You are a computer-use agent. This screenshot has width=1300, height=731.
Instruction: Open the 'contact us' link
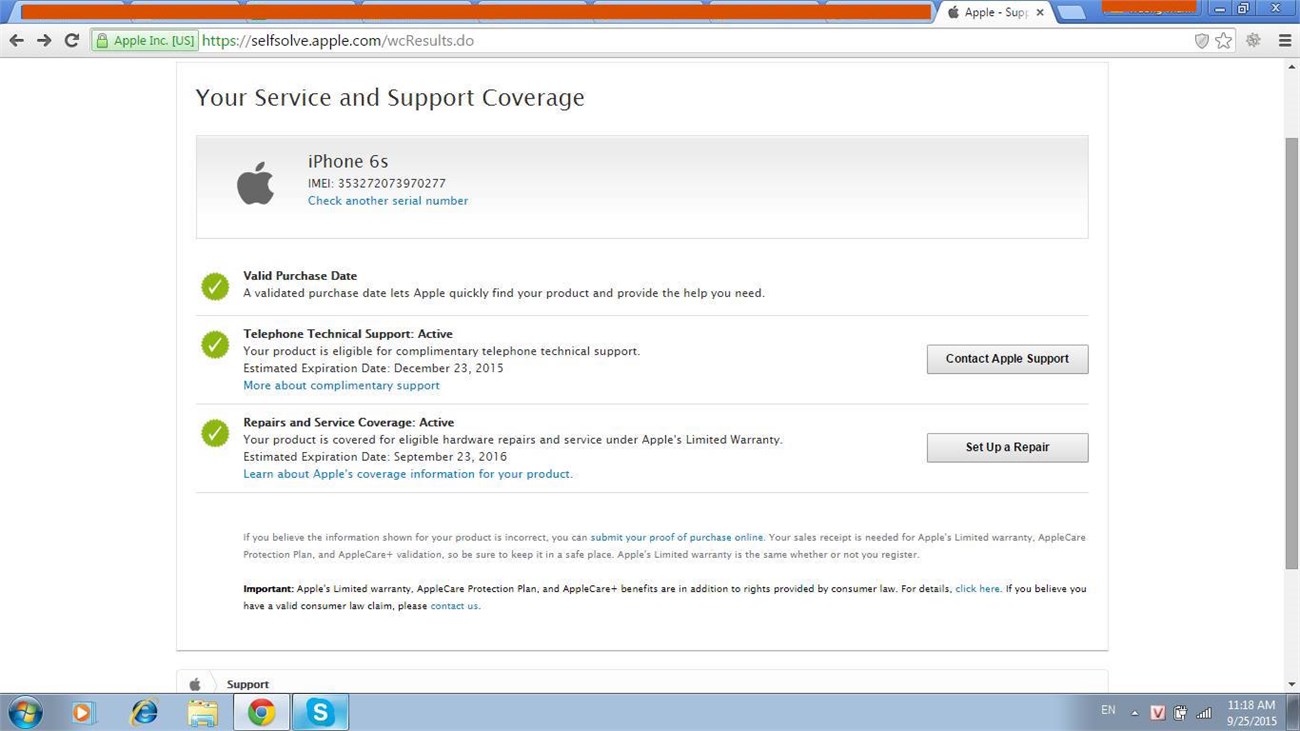coord(454,606)
